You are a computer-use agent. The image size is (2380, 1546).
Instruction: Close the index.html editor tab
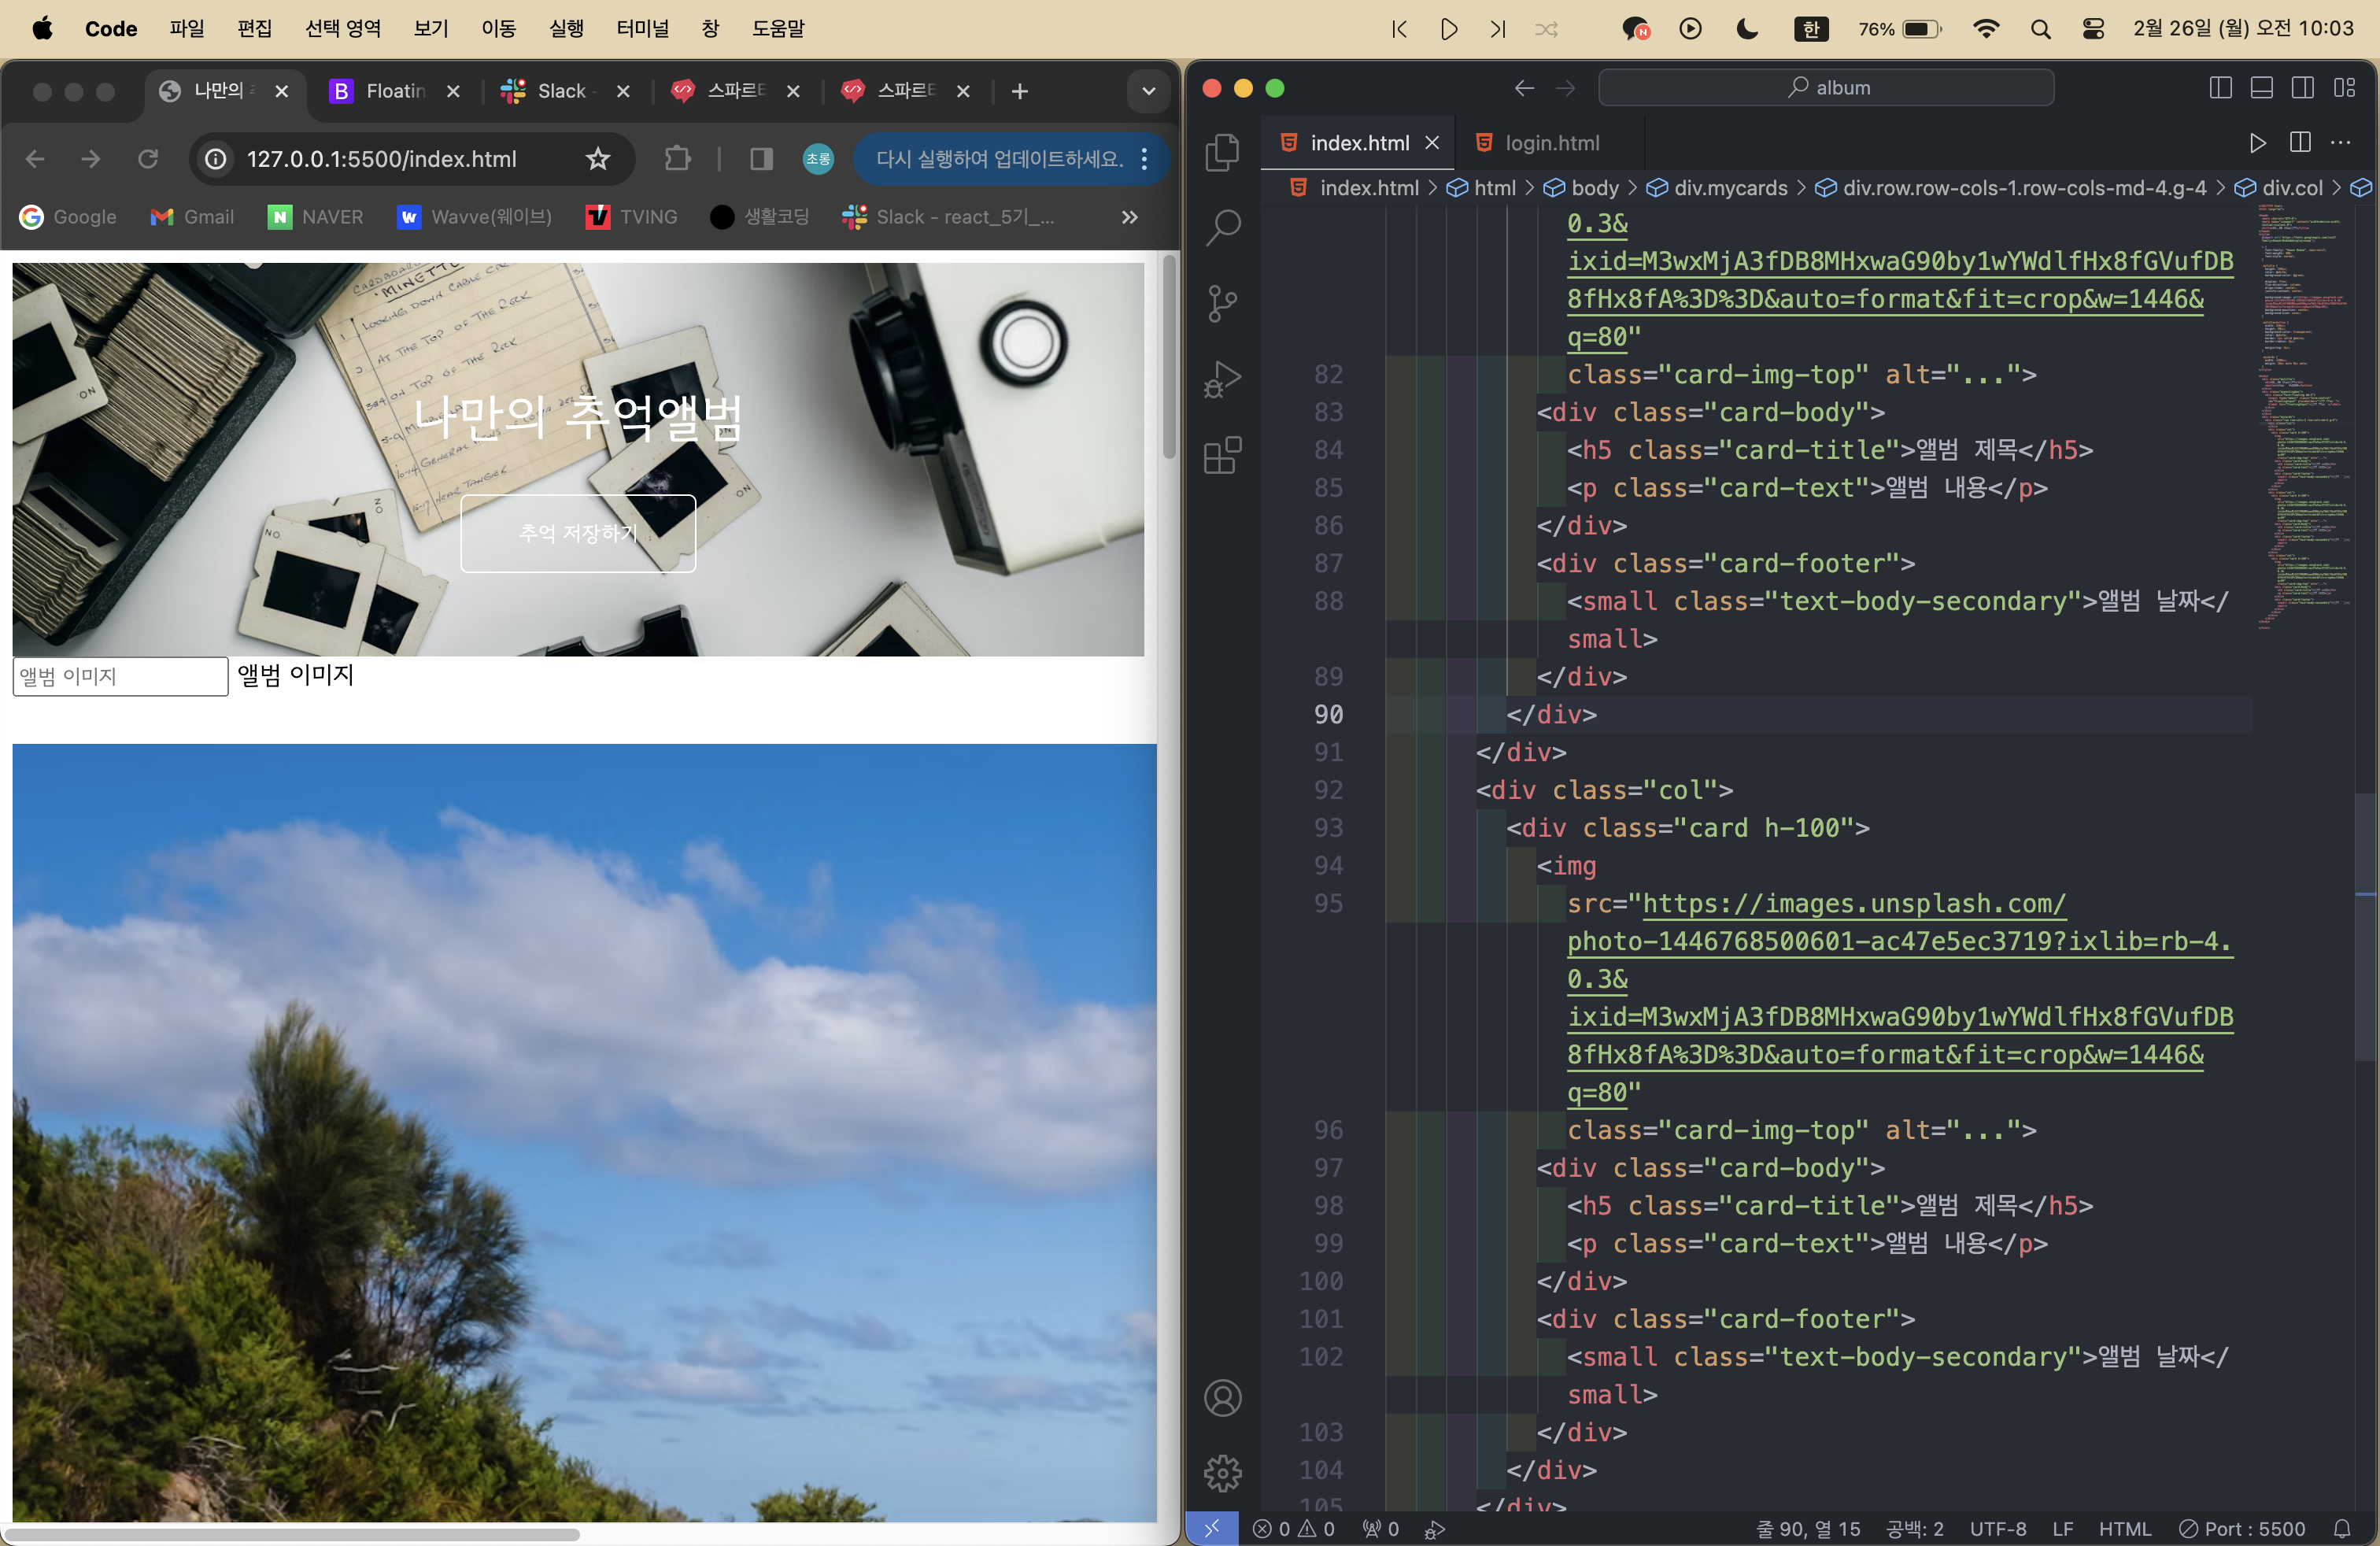[x=1432, y=143]
